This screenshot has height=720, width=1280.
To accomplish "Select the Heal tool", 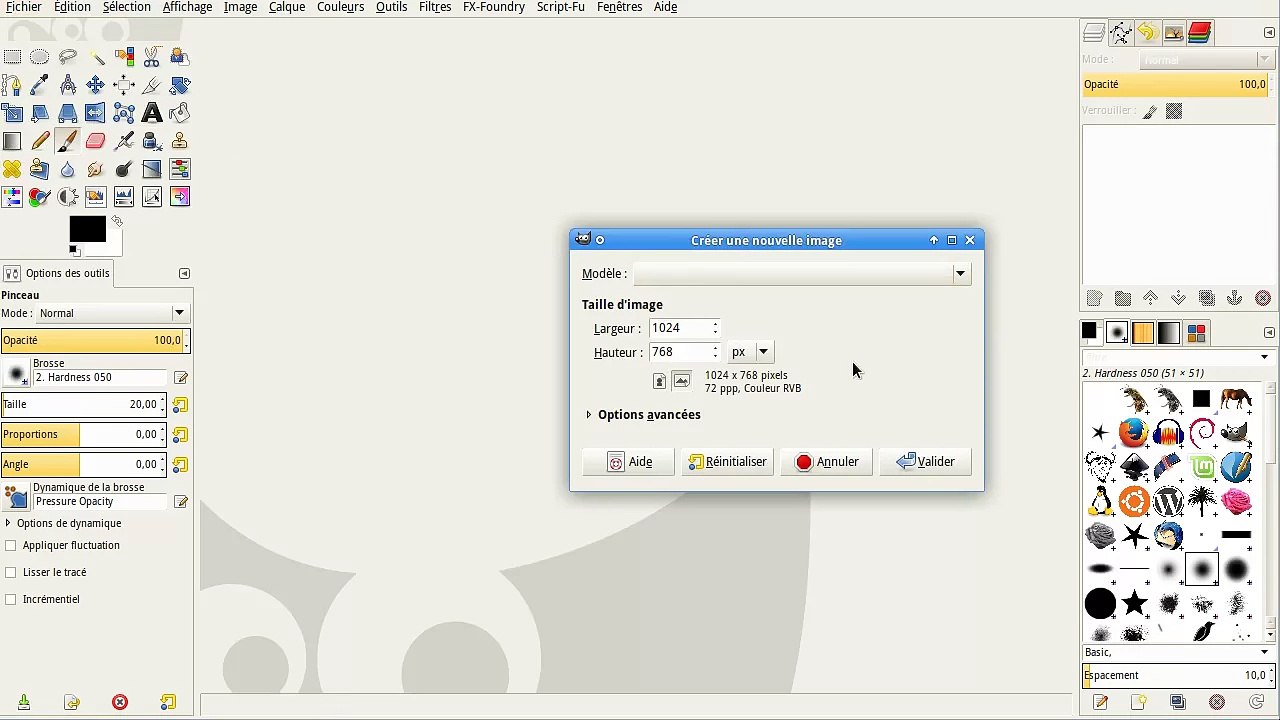I will [x=12, y=169].
